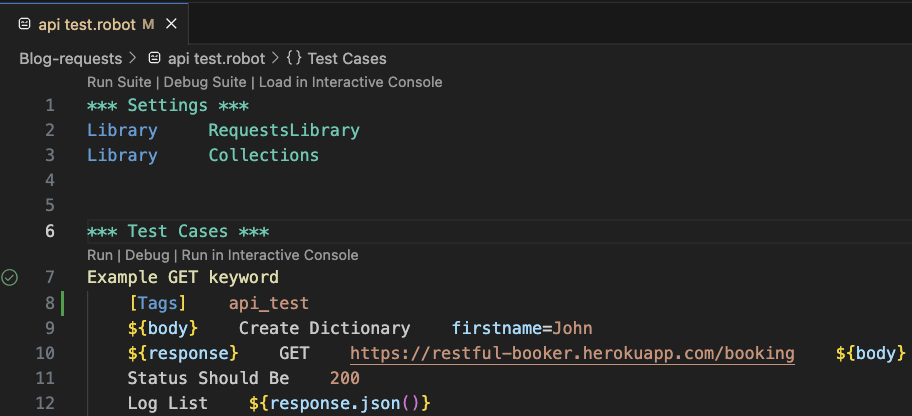Click the curly braces Test Cases symbol icon
Screen dimensions: 912x416
(294, 58)
